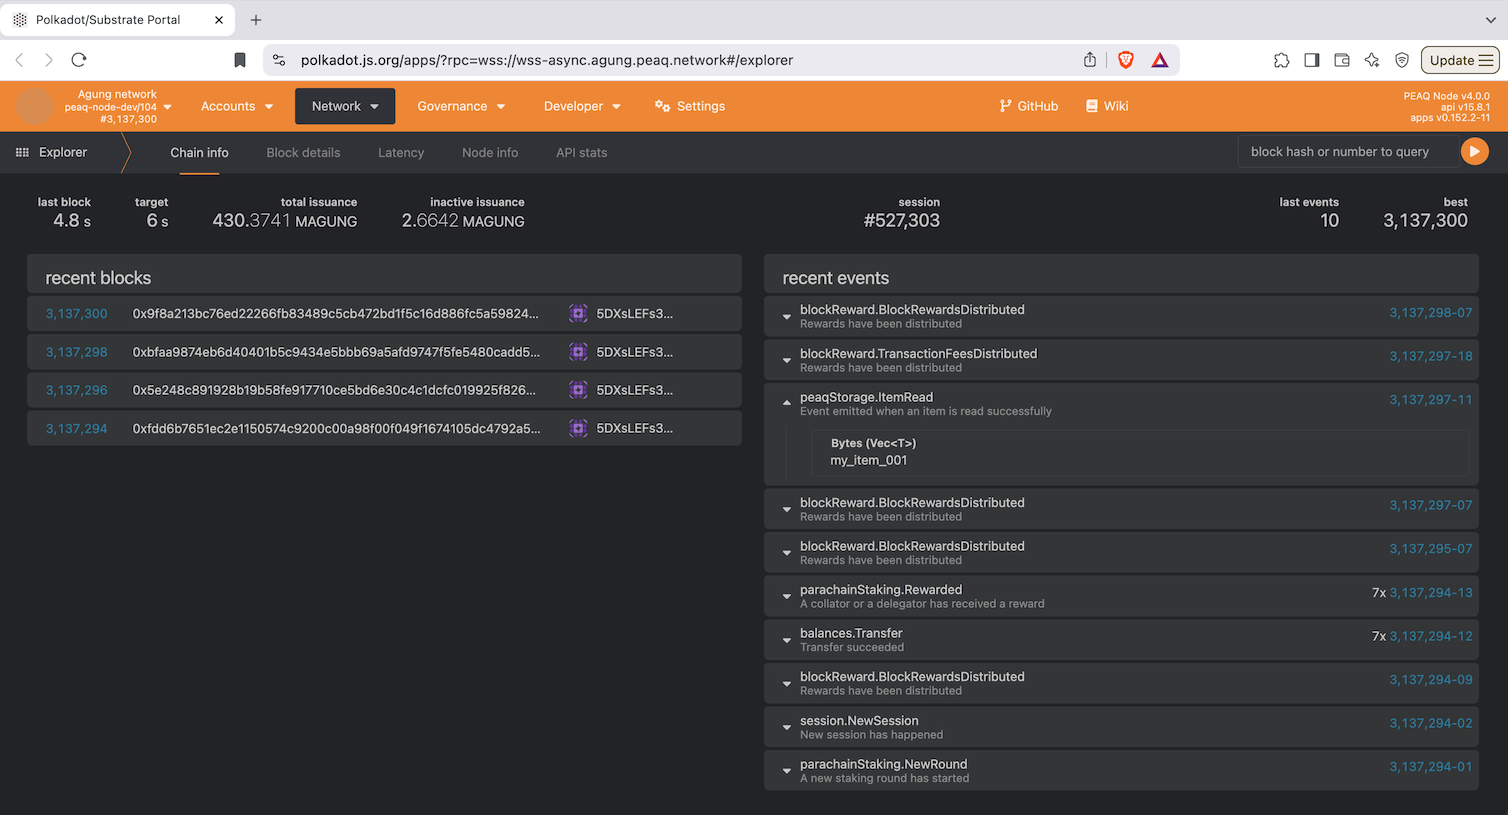The height and width of the screenshot is (815, 1508).
Task: Switch to Block details tab
Action: click(303, 153)
